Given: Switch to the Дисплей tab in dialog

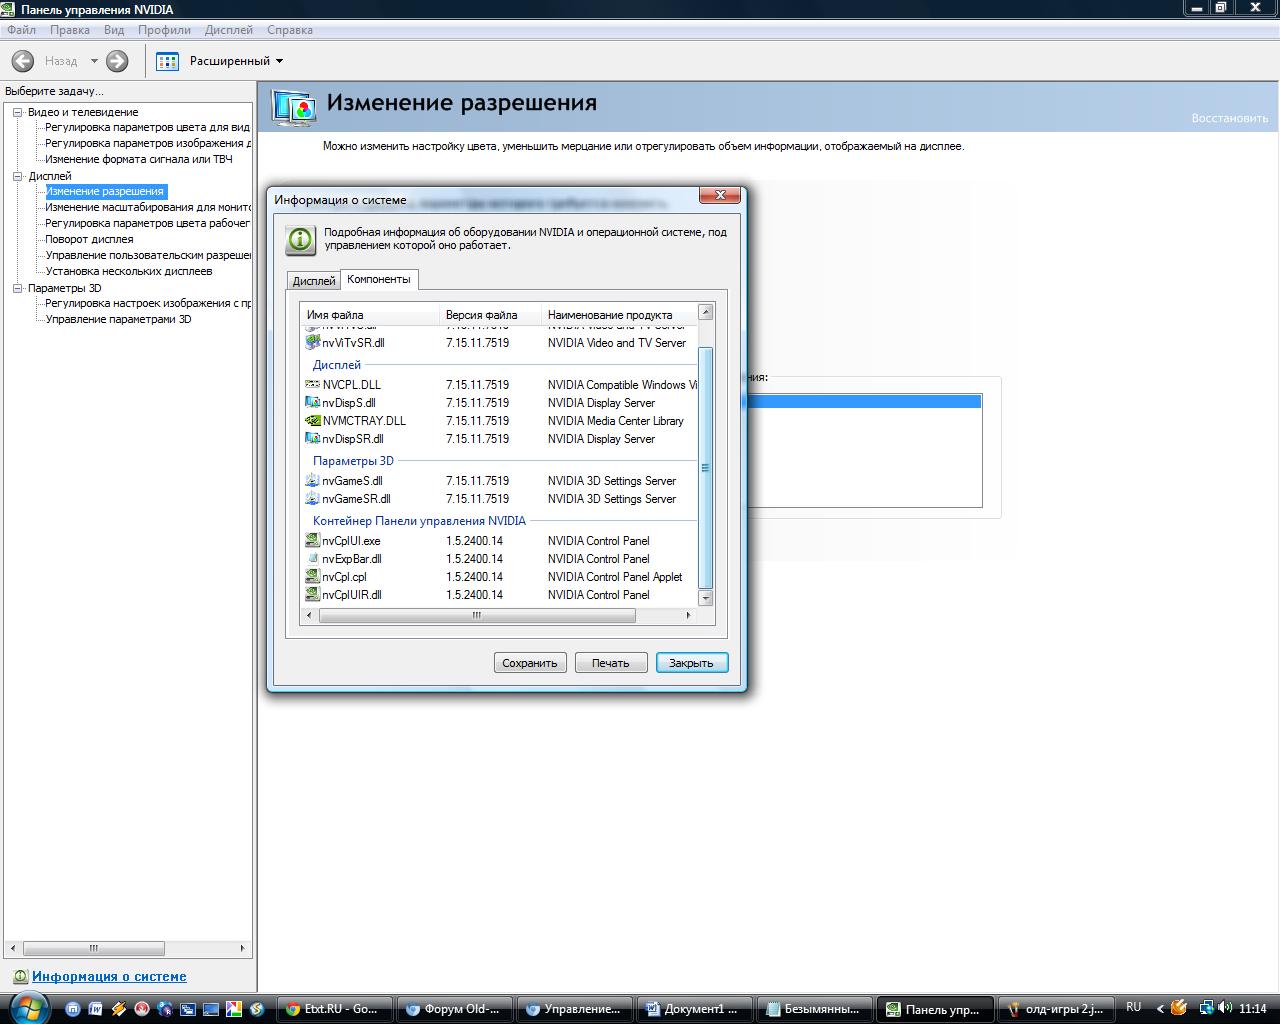Looking at the screenshot, I should 314,281.
